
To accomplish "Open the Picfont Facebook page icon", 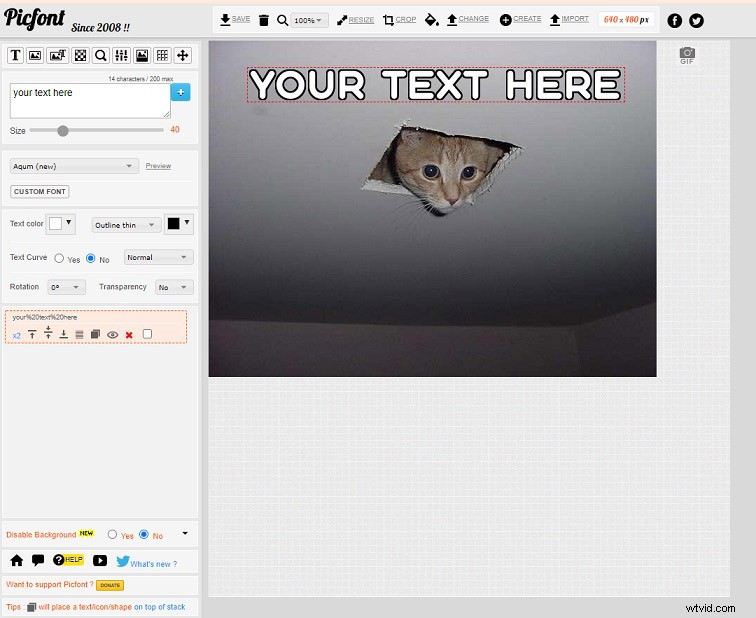I will tap(675, 20).
